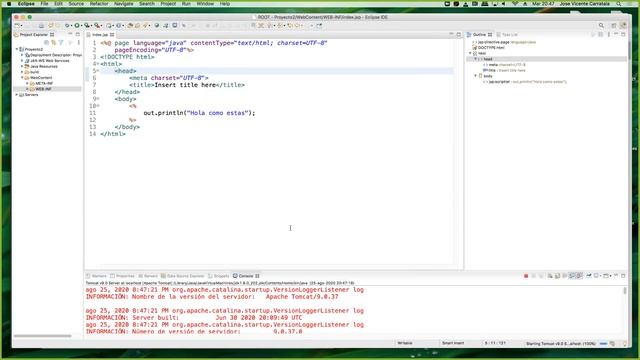Toggle show console on standard error change
Viewport: 640px width, 360px height.
click(x=579, y=276)
